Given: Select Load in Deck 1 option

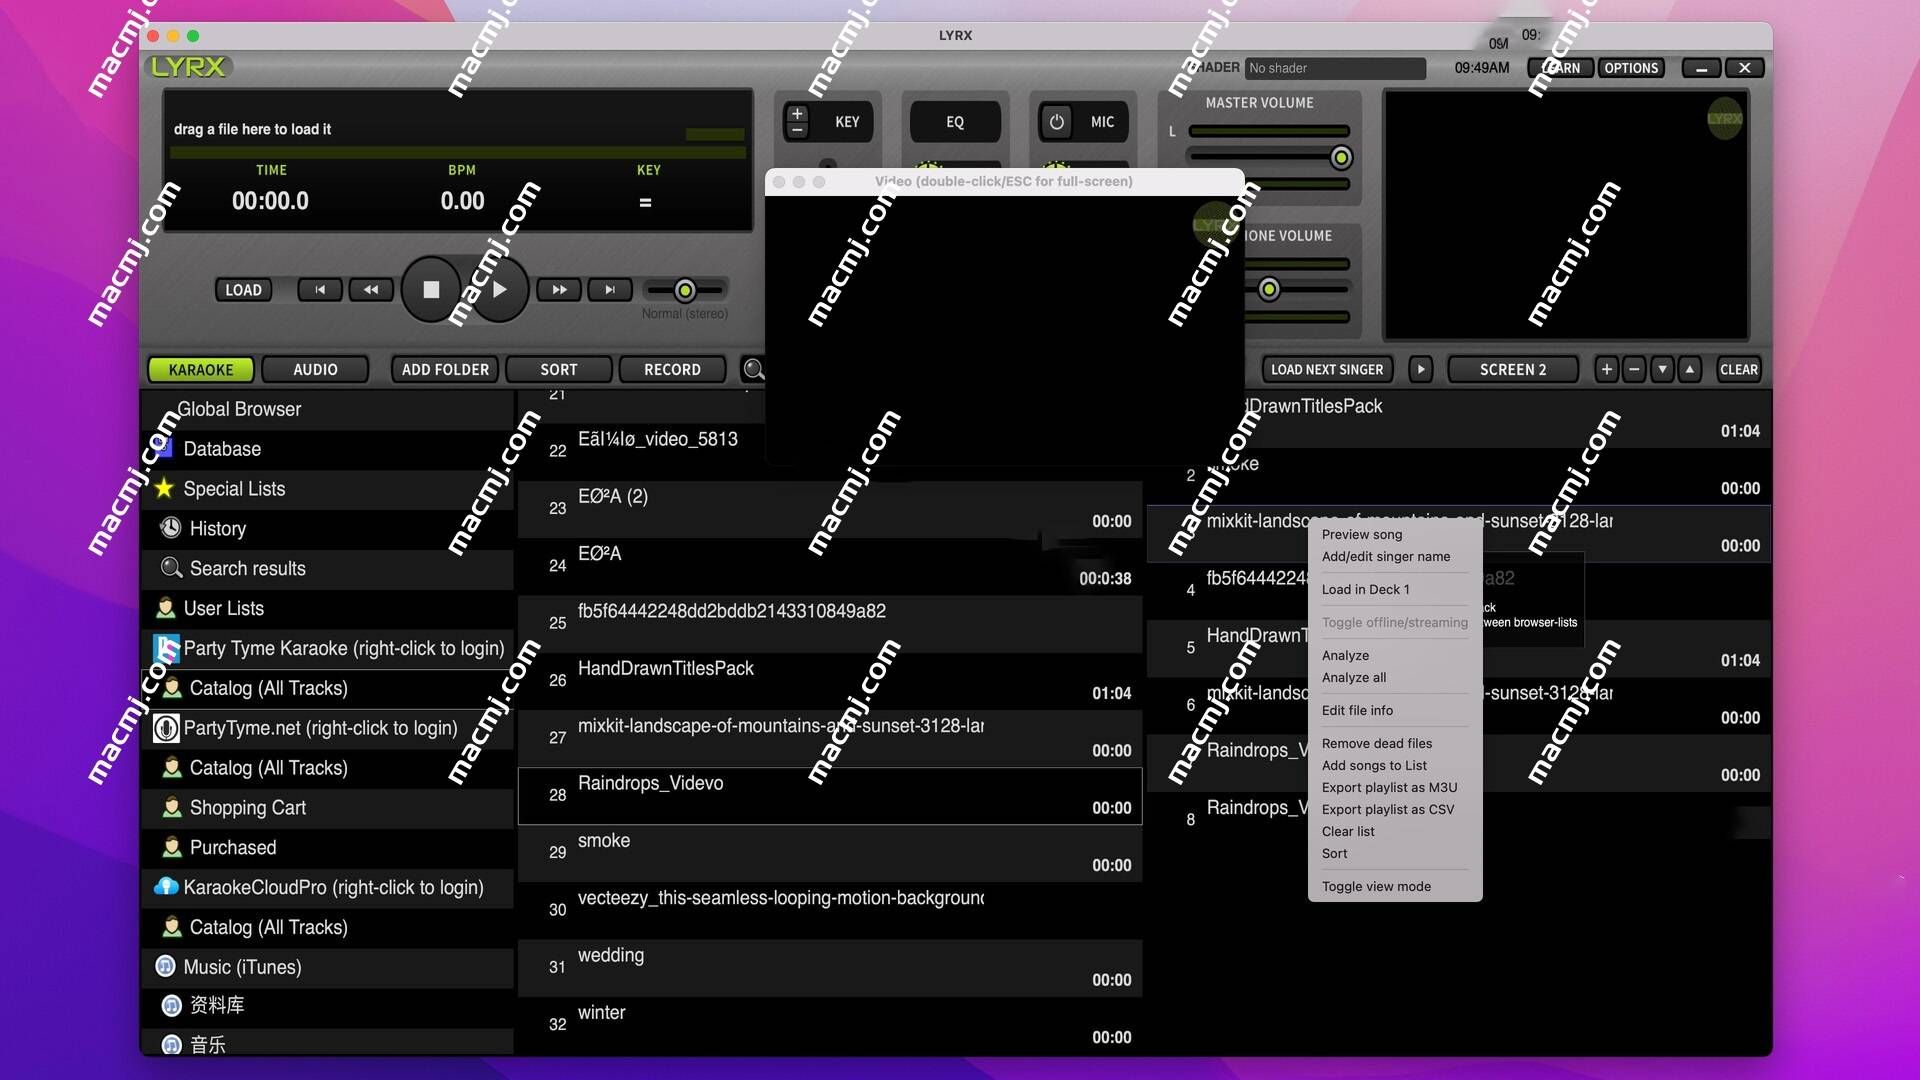Looking at the screenshot, I should [1365, 588].
